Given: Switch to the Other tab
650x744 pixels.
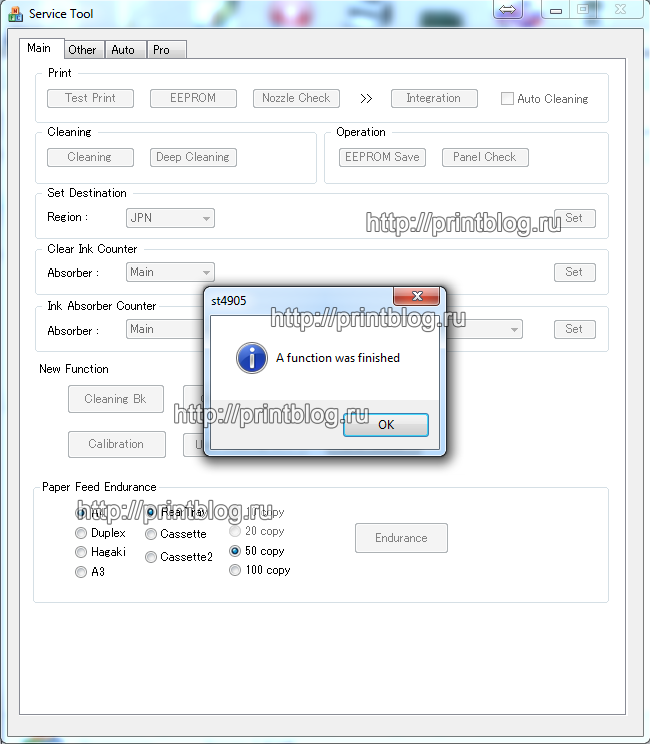Looking at the screenshot, I should coord(82,50).
